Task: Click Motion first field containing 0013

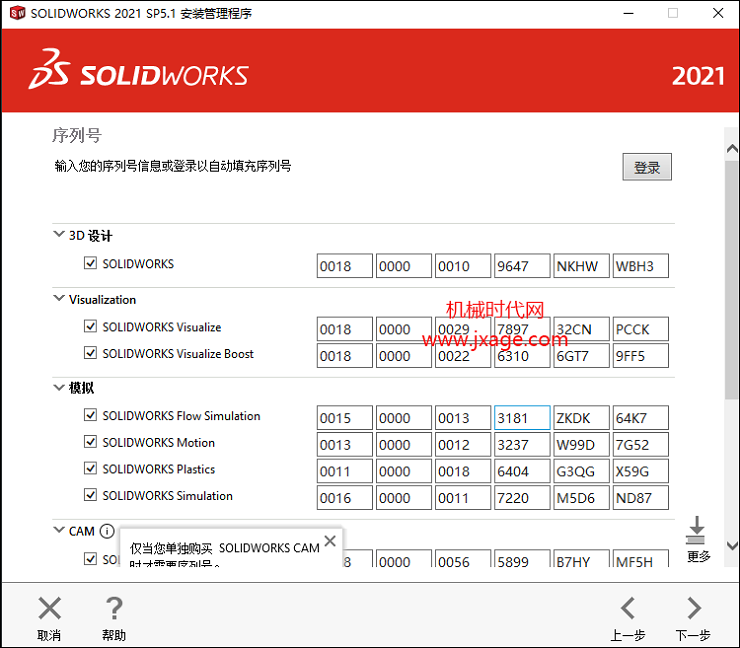Action: tap(345, 445)
